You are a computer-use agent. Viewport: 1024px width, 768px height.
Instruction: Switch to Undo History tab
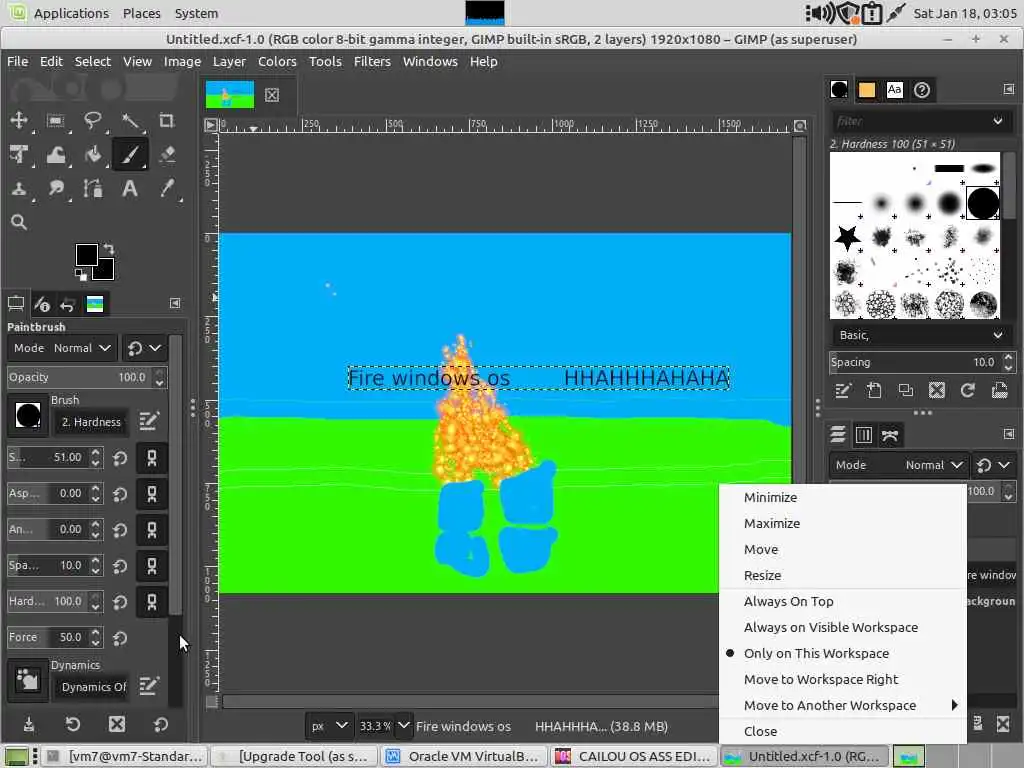tap(68, 304)
